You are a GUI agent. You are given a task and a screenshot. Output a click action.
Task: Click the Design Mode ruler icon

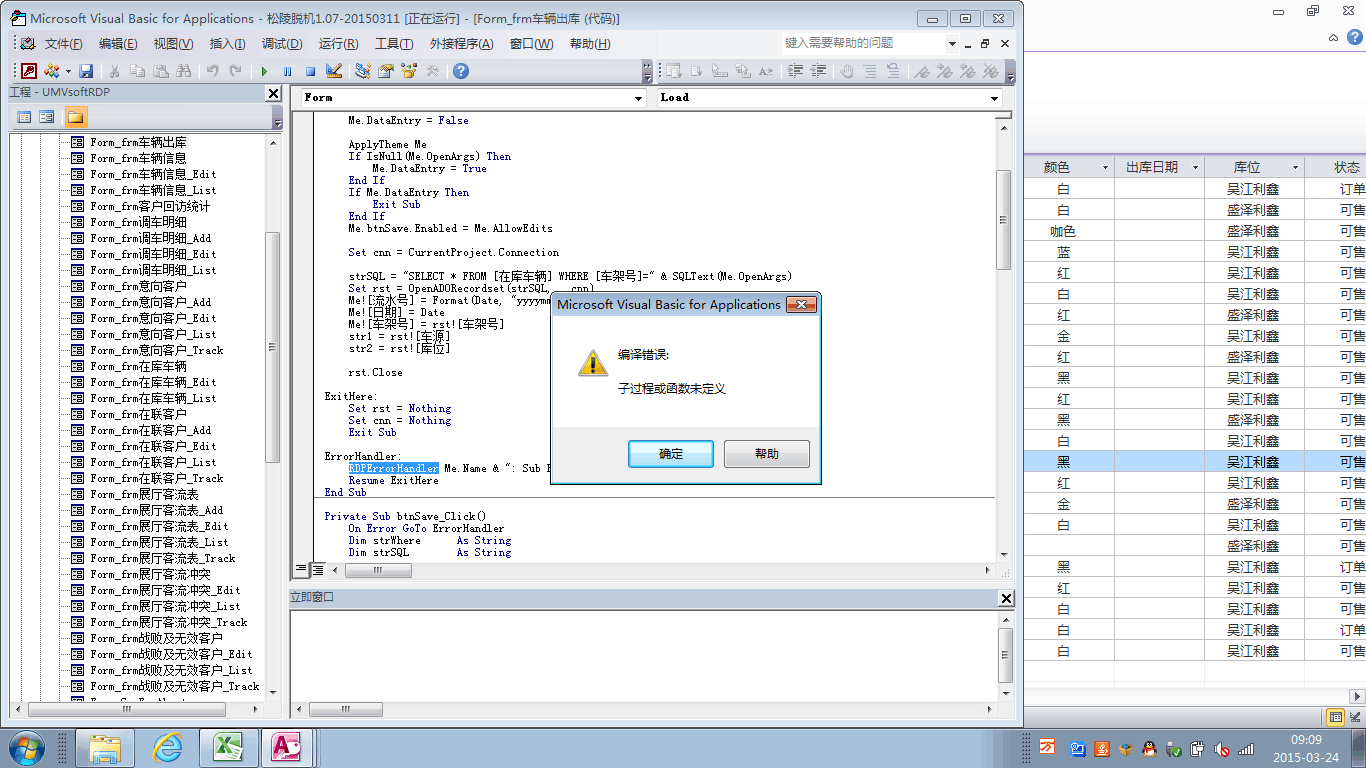pyautogui.click(x=334, y=71)
